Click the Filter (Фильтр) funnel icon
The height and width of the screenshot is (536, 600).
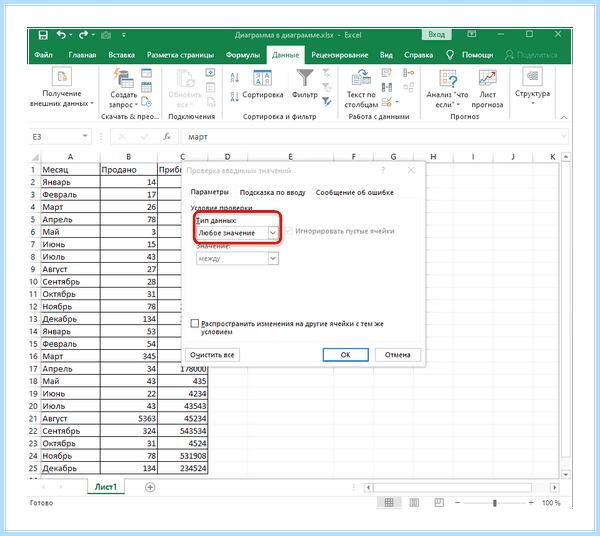[305, 78]
